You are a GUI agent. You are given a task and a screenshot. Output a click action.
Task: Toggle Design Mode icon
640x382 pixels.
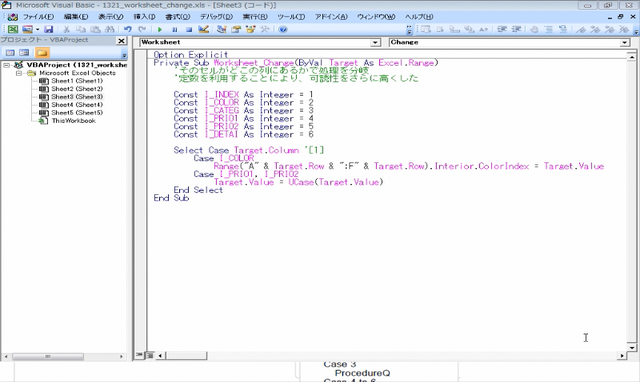203,29
